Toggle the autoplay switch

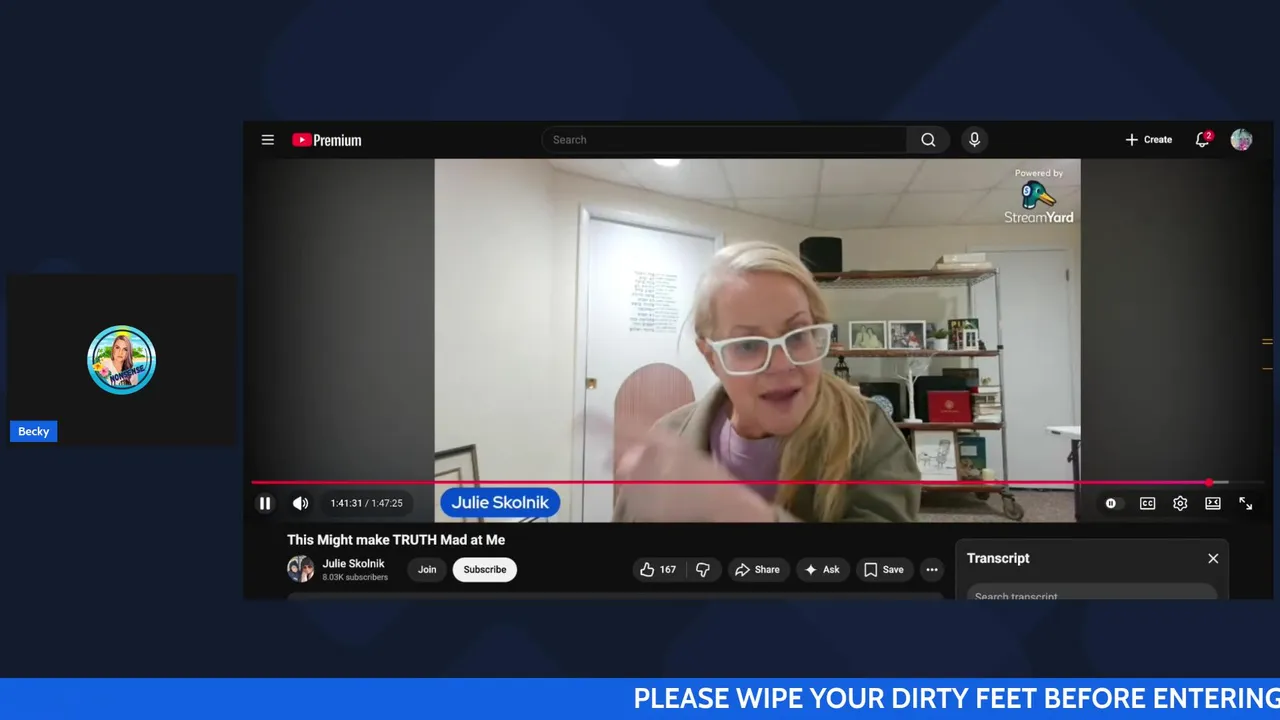point(1111,503)
